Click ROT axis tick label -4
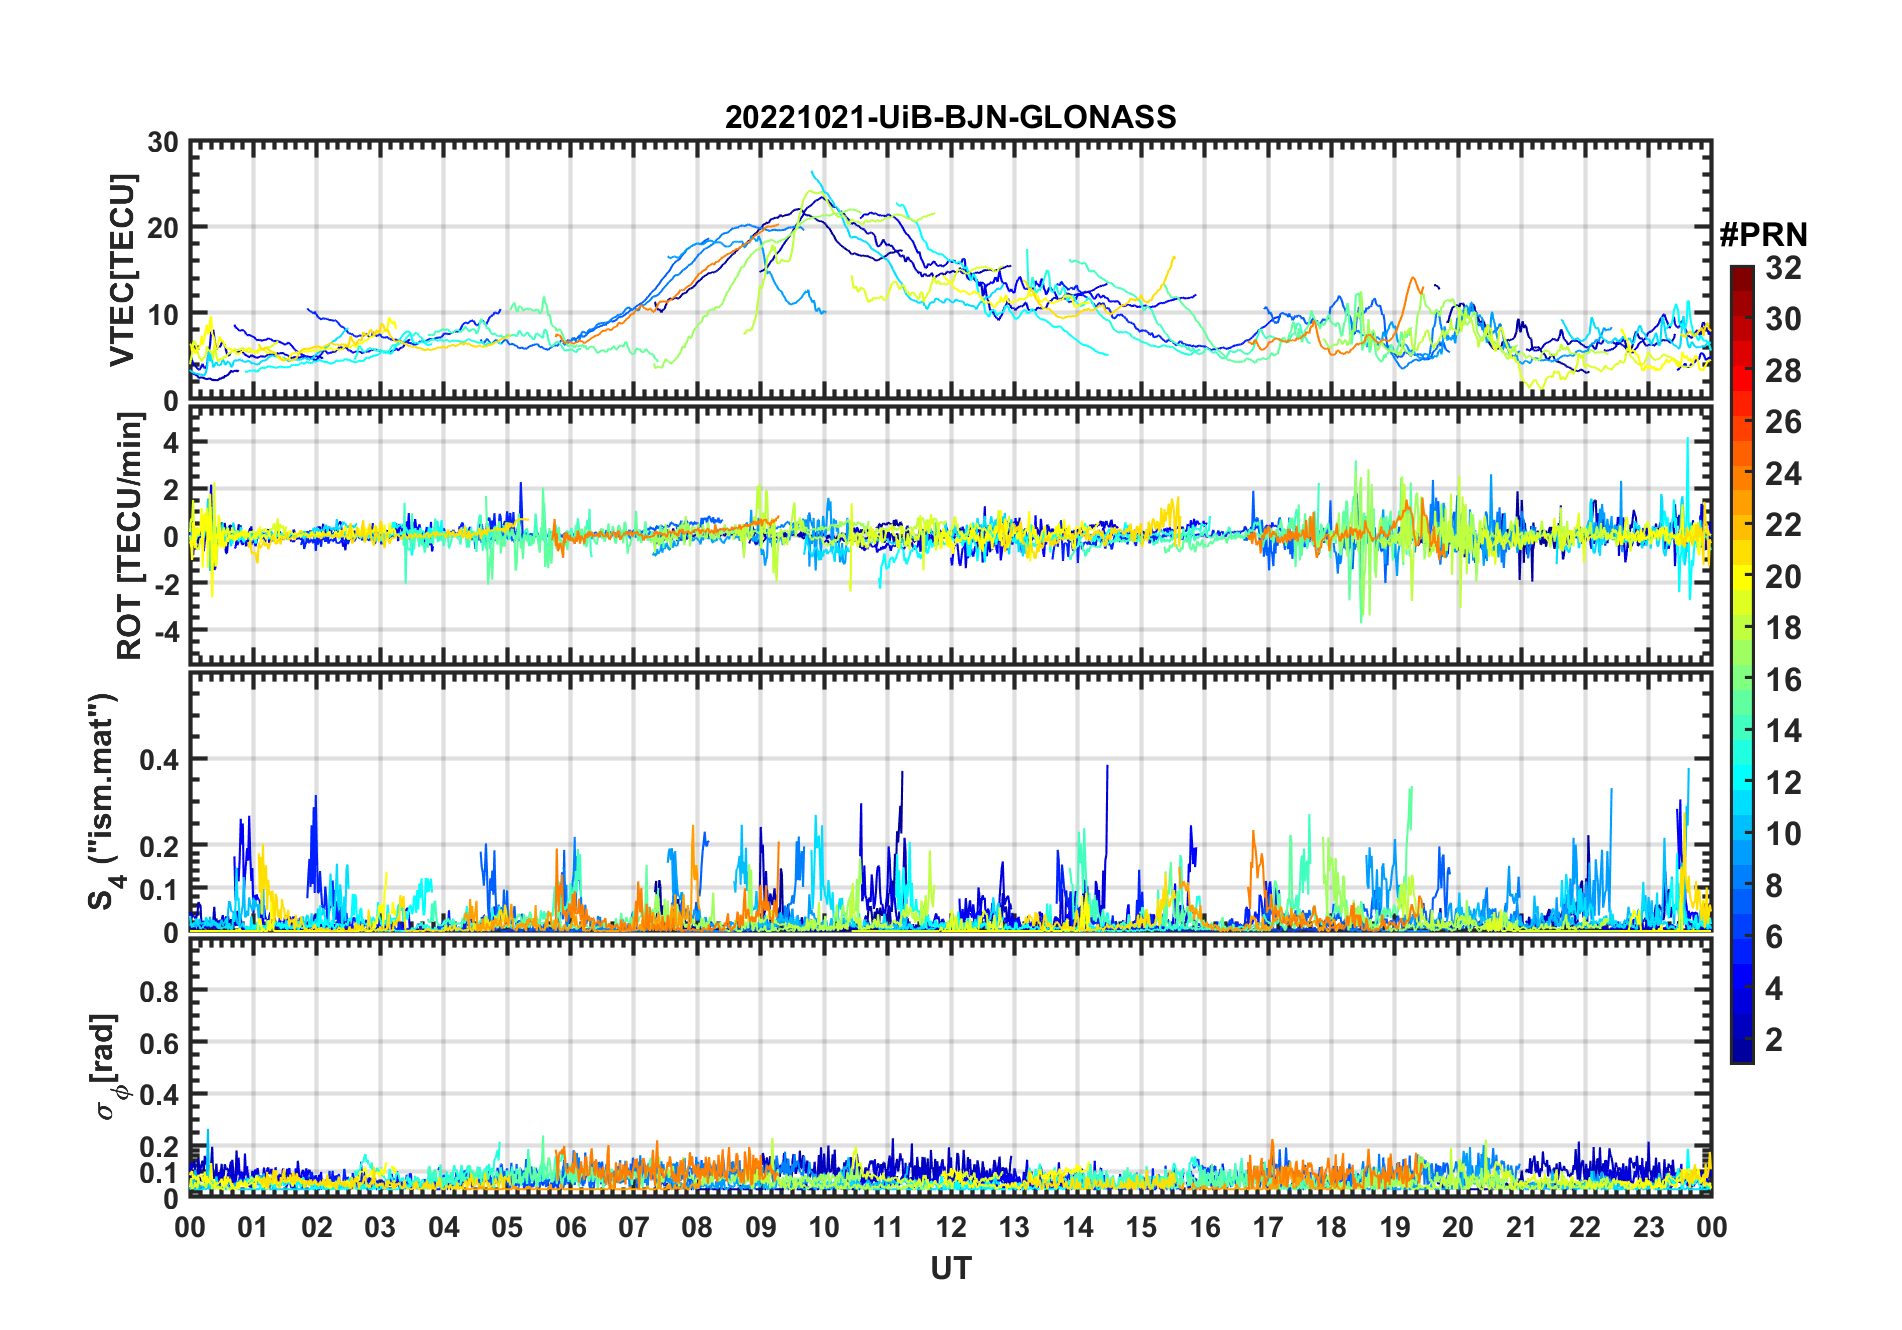The height and width of the screenshot is (1330, 1902). (166, 632)
